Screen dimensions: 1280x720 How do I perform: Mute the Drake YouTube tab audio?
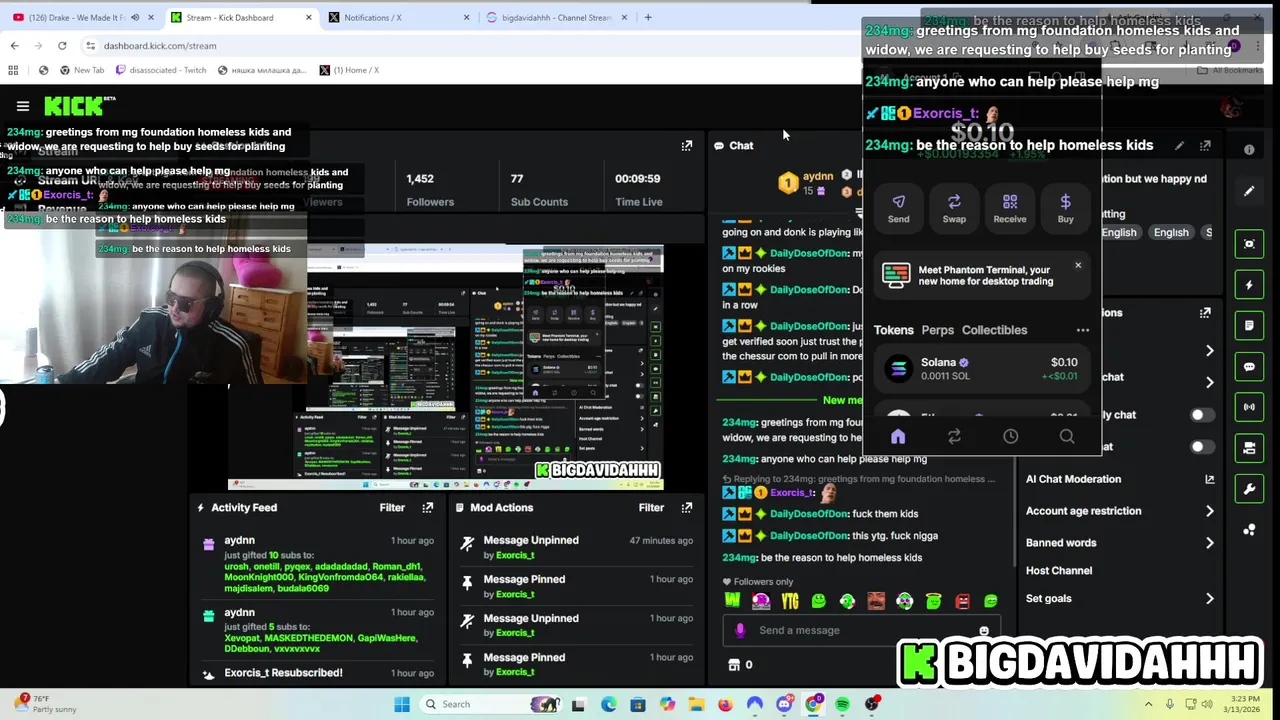(x=135, y=17)
